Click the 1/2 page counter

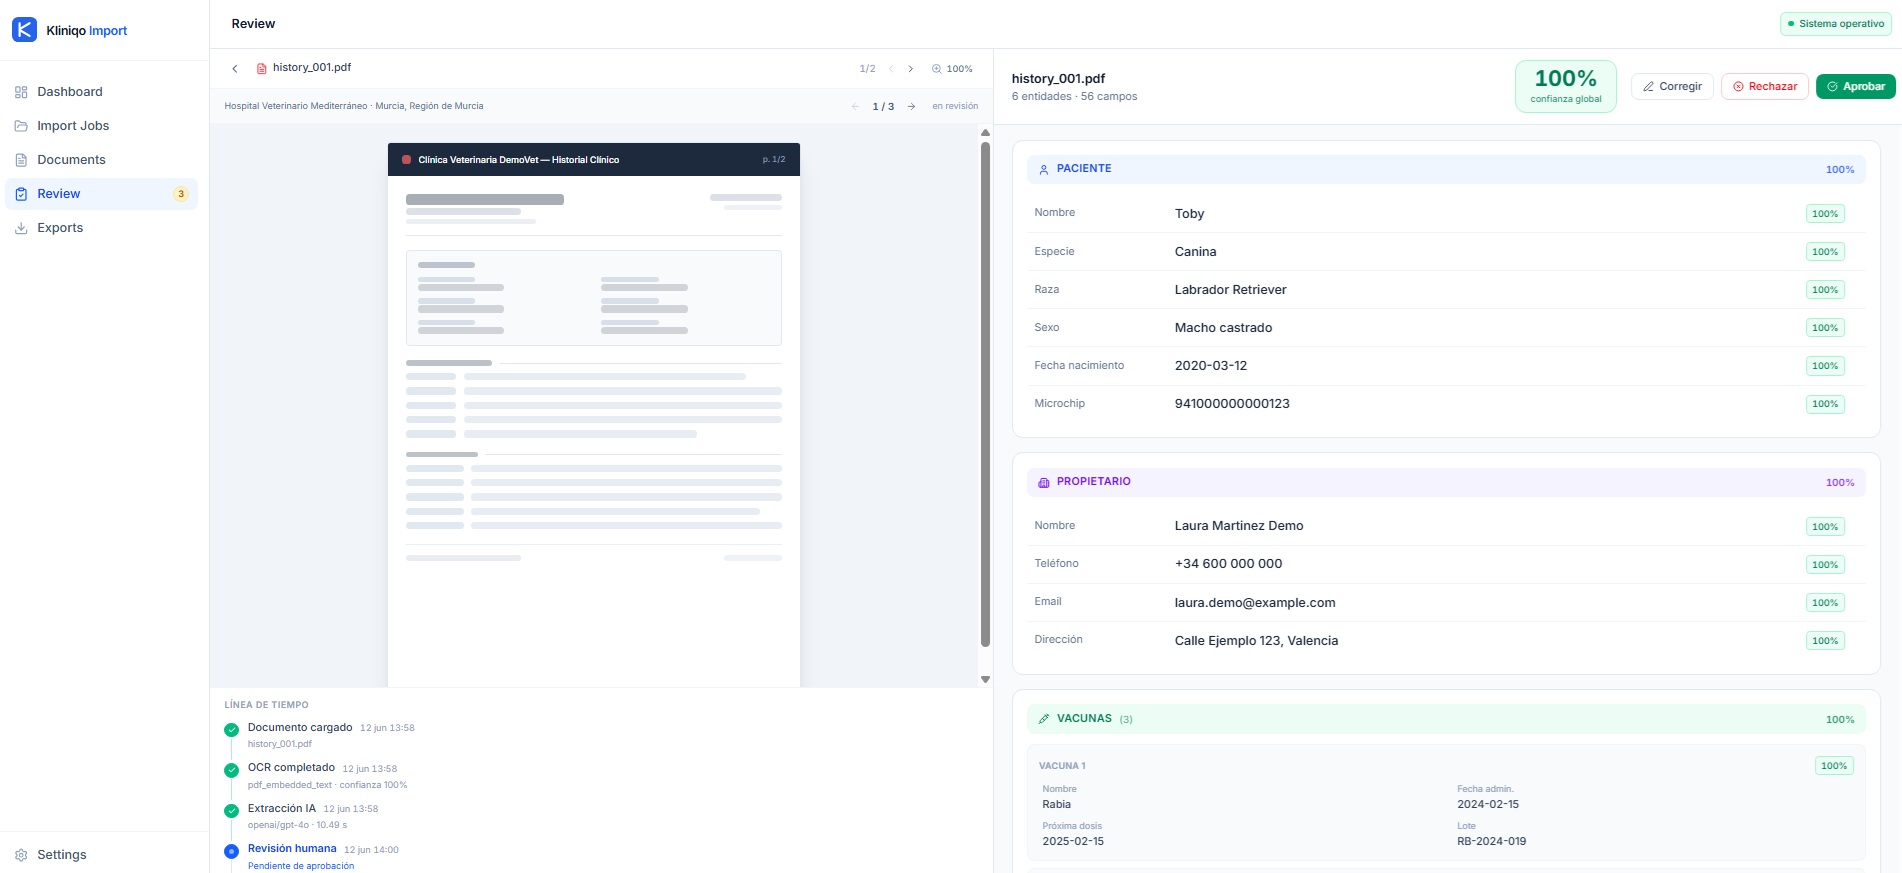tap(867, 69)
